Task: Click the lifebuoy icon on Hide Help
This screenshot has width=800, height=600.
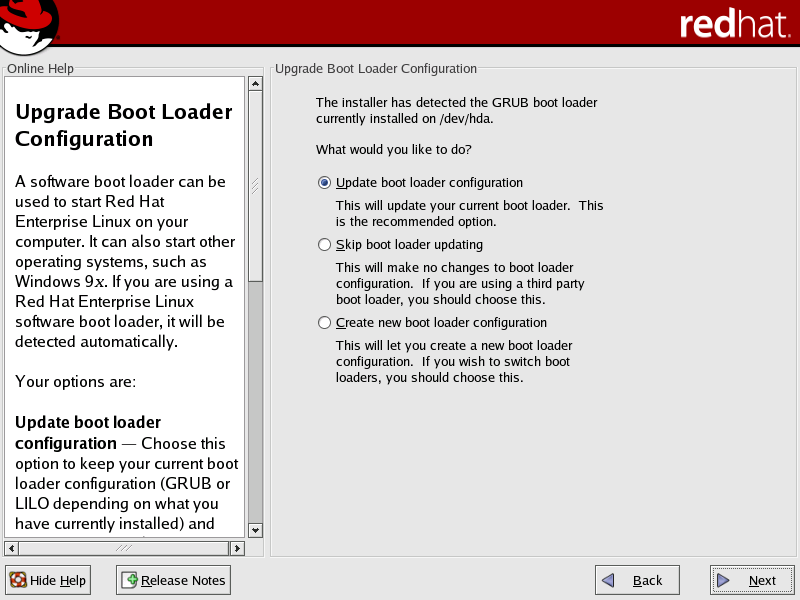Action: click(18, 580)
